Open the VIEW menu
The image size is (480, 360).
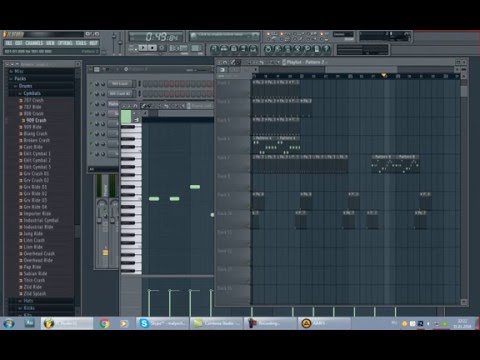pyautogui.click(x=50, y=43)
